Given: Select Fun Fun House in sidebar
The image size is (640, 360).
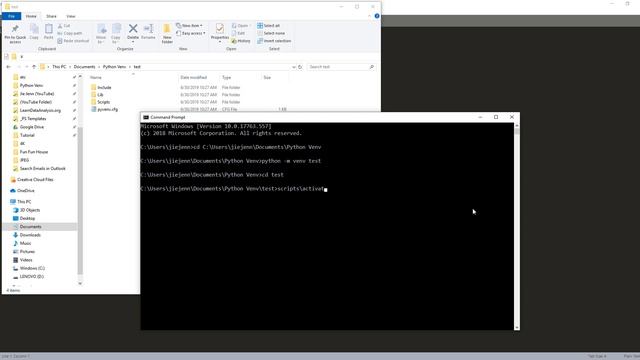Looking at the screenshot, I should click(x=34, y=152).
